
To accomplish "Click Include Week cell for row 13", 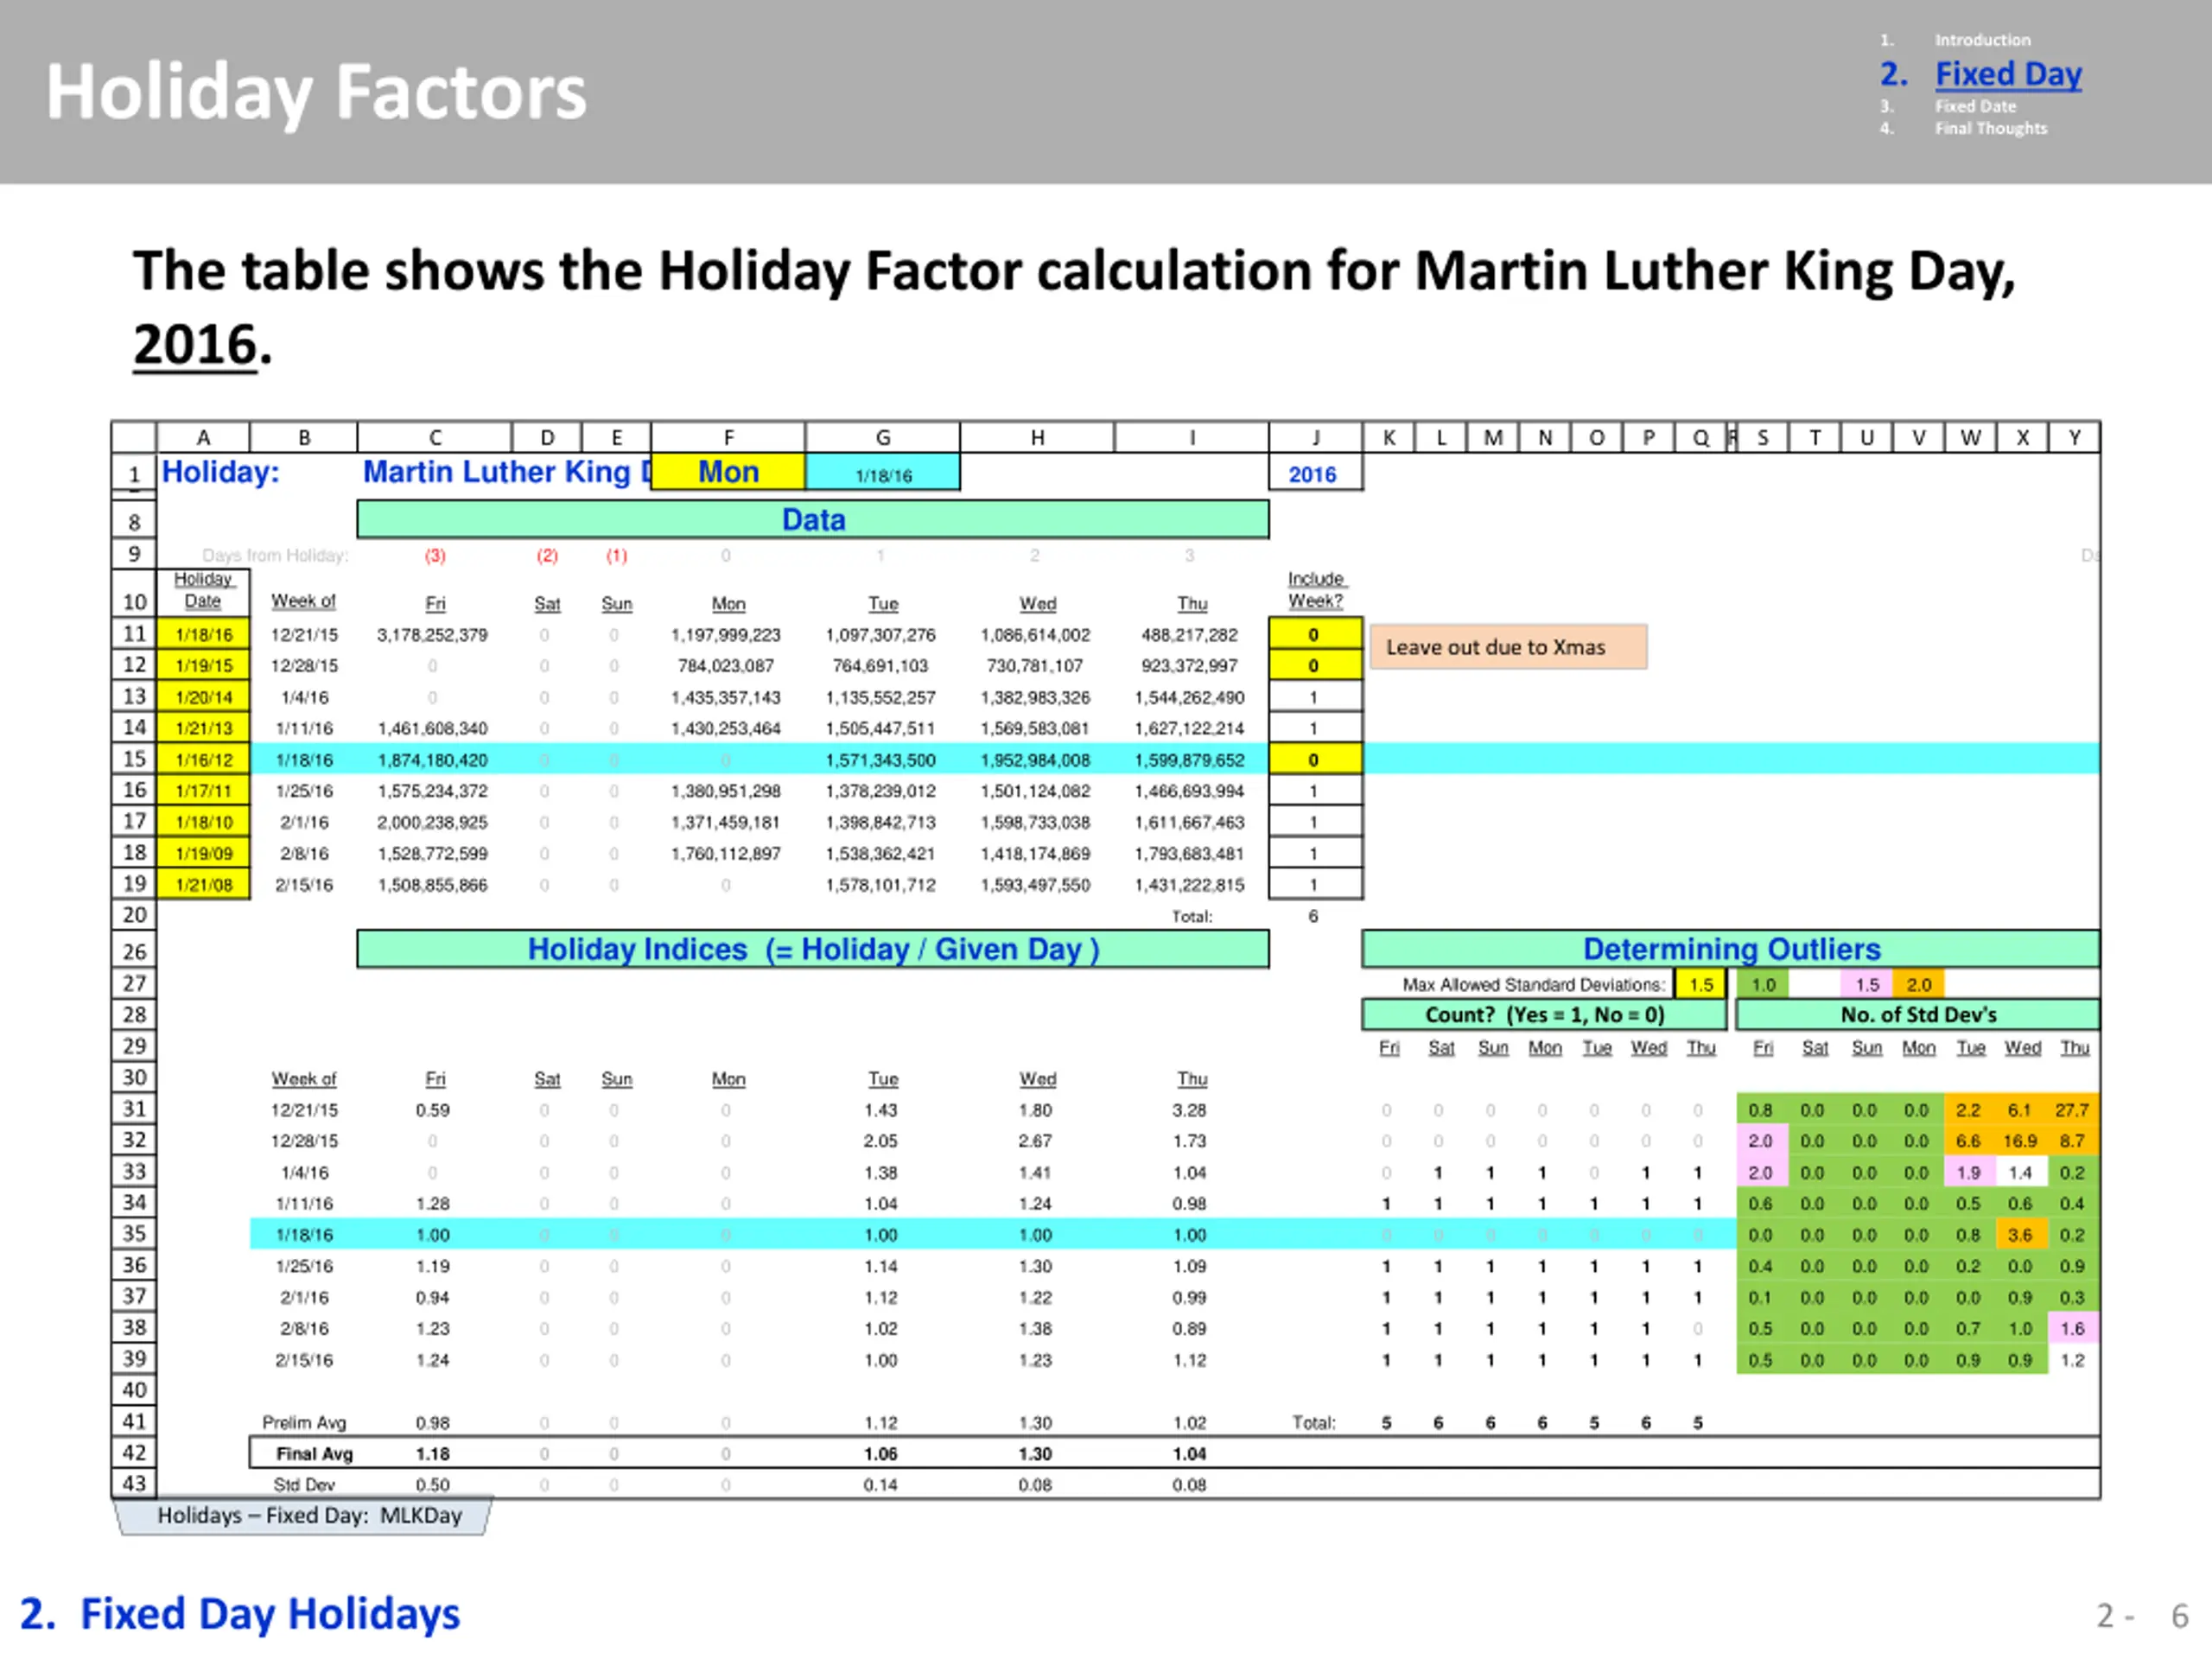I will coord(1315,697).
